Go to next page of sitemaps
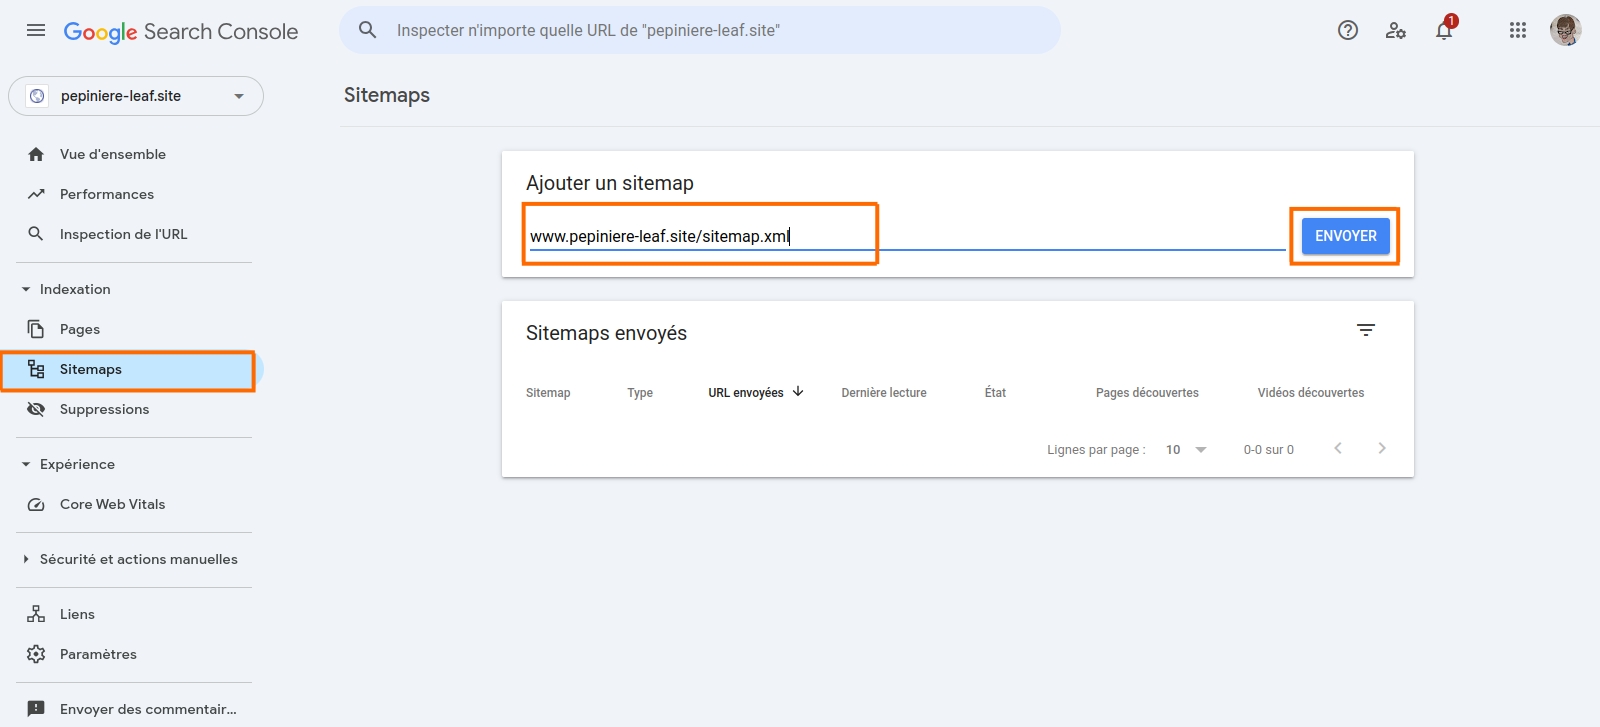This screenshot has width=1600, height=727. tap(1382, 448)
